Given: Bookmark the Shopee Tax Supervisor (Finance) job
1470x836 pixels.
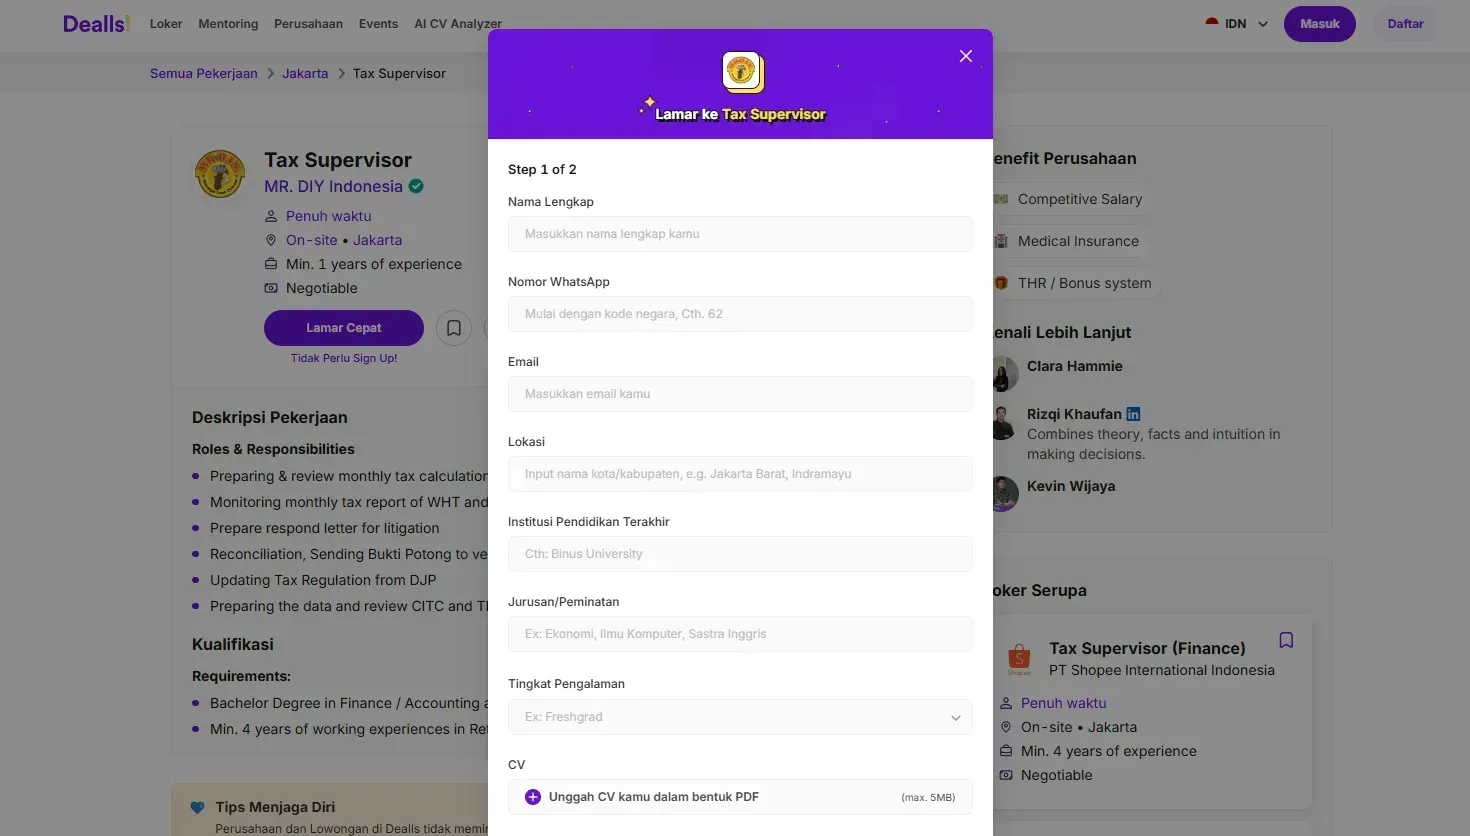Looking at the screenshot, I should [1286, 640].
